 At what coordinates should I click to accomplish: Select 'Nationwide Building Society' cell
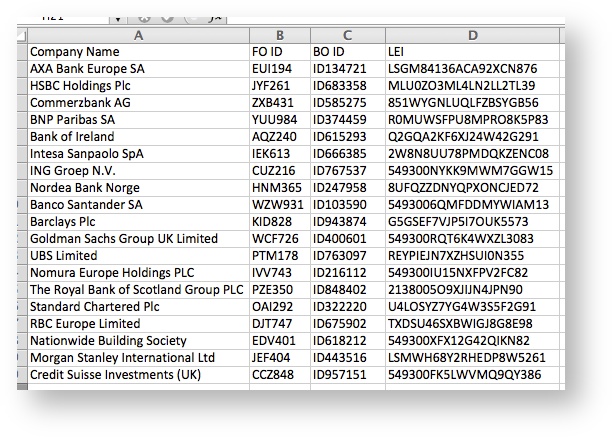coord(138,341)
